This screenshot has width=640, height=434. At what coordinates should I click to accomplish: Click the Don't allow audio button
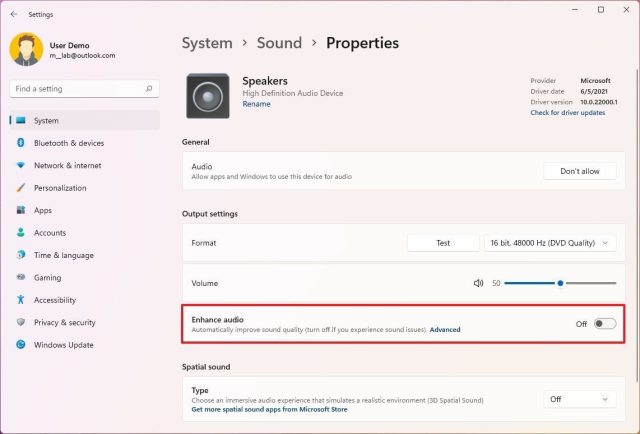tap(580, 171)
